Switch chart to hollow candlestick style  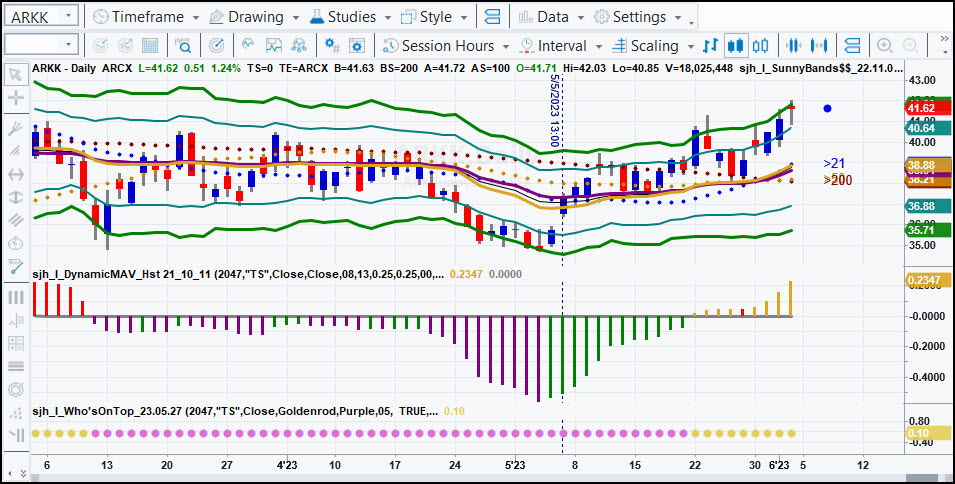(x=760, y=46)
